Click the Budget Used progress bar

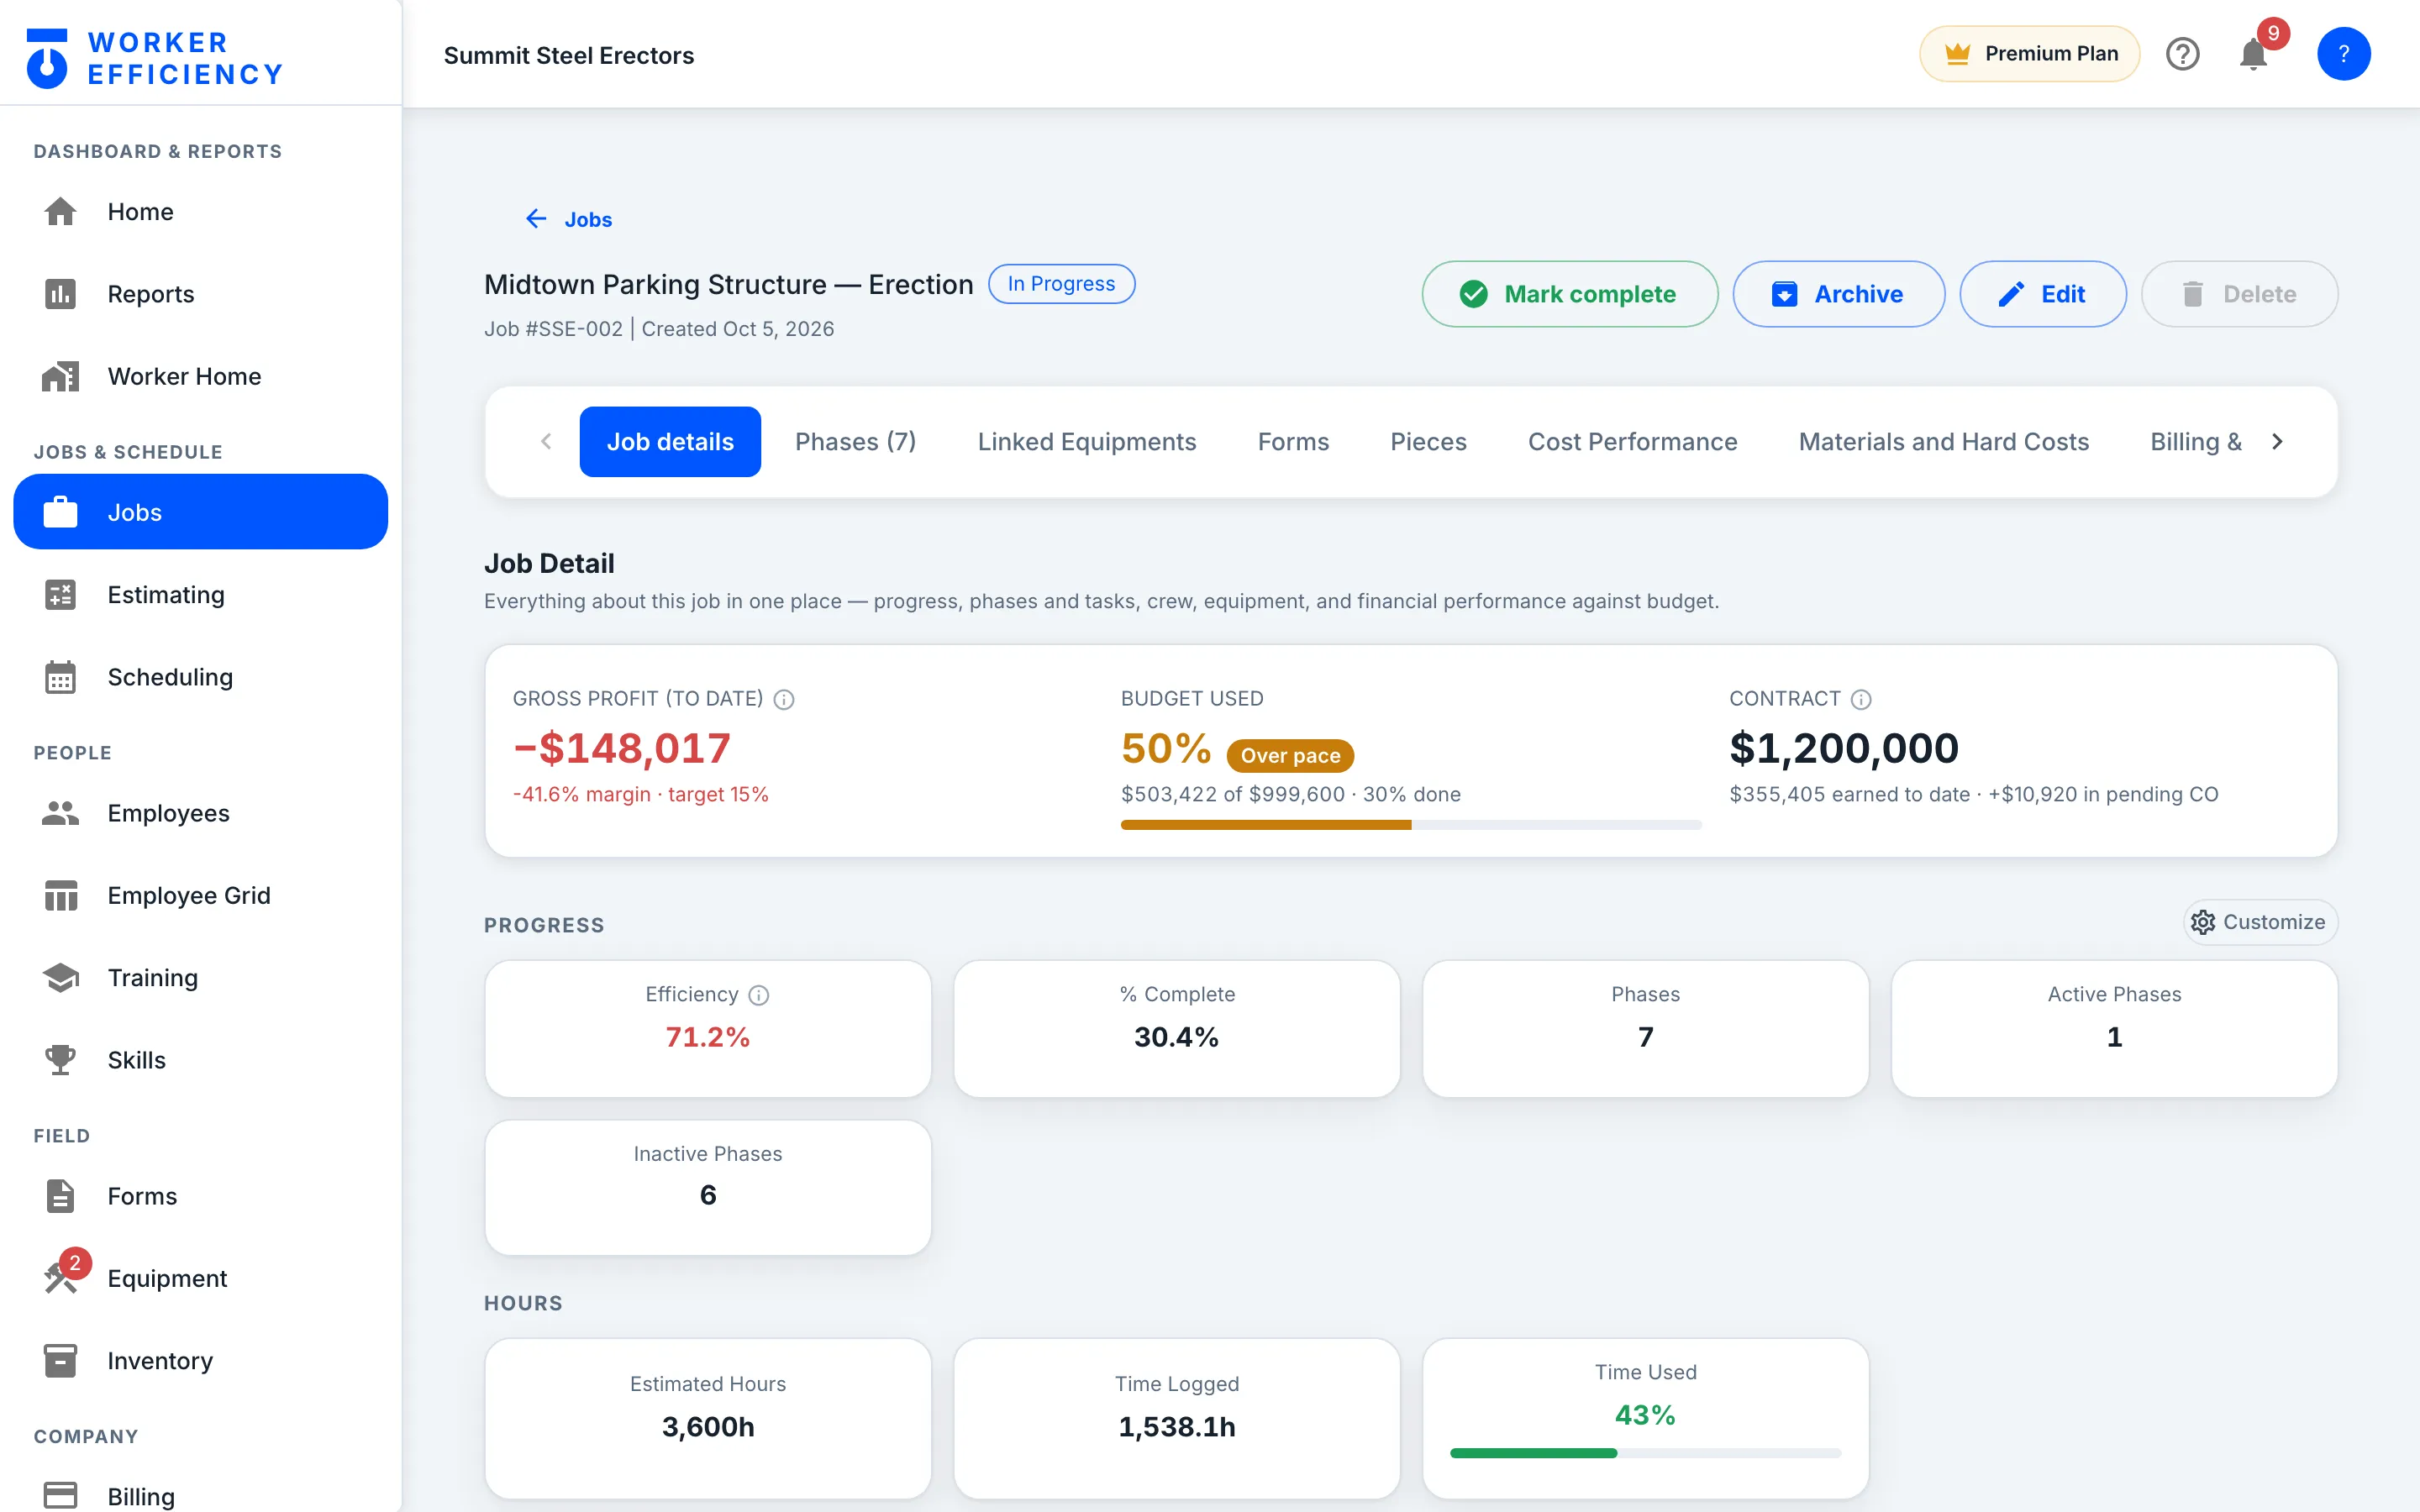pyautogui.click(x=1410, y=825)
